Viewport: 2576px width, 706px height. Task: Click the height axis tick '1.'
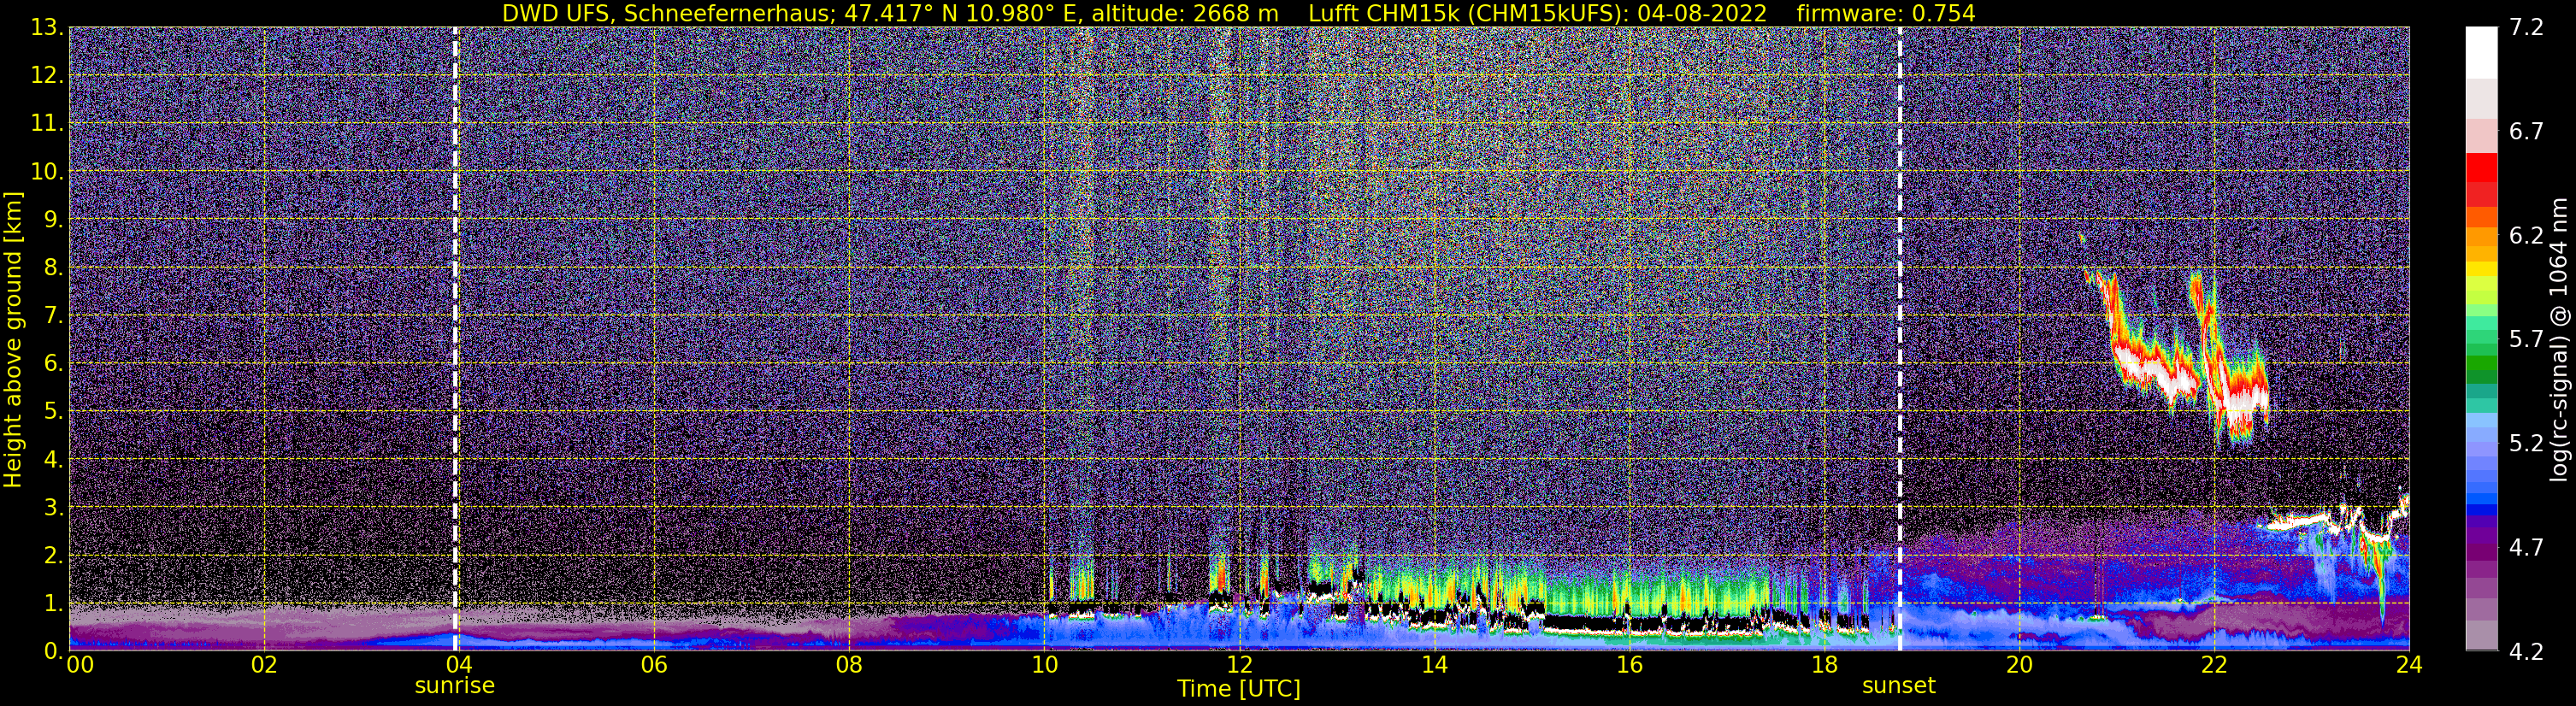tap(53, 604)
